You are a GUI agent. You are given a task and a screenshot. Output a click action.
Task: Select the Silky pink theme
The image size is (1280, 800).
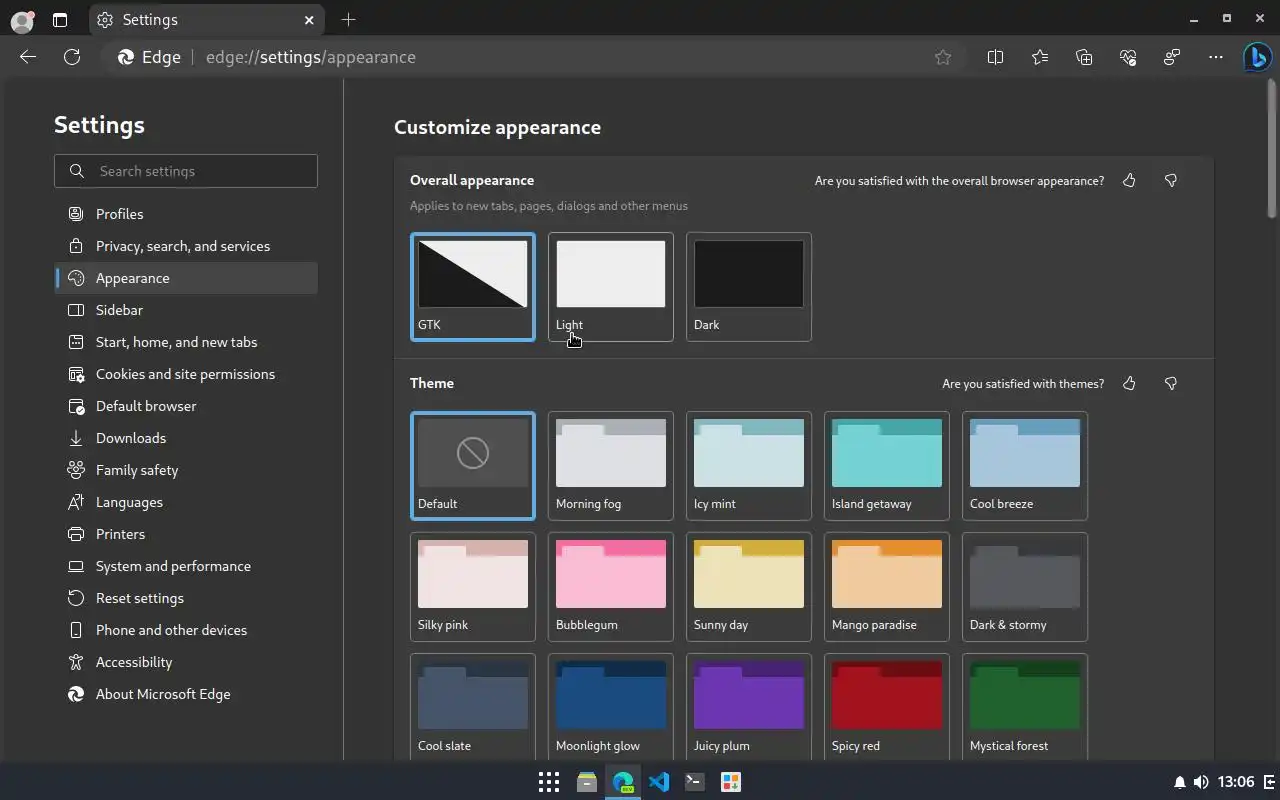point(473,587)
